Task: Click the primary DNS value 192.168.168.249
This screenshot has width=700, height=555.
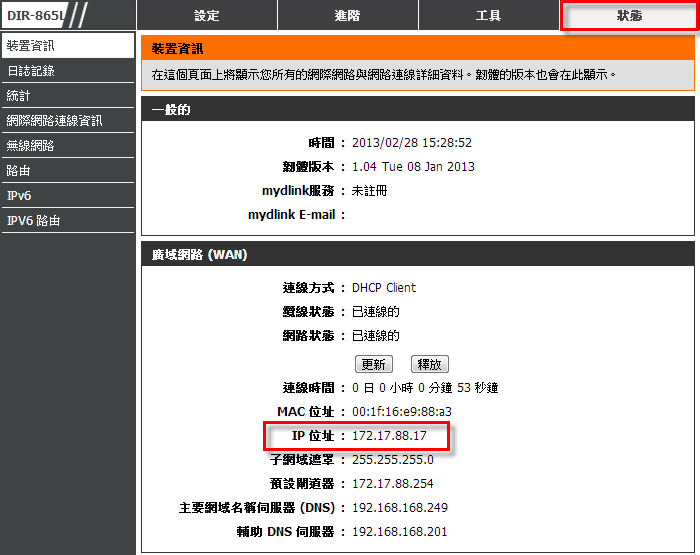Action: [399, 508]
